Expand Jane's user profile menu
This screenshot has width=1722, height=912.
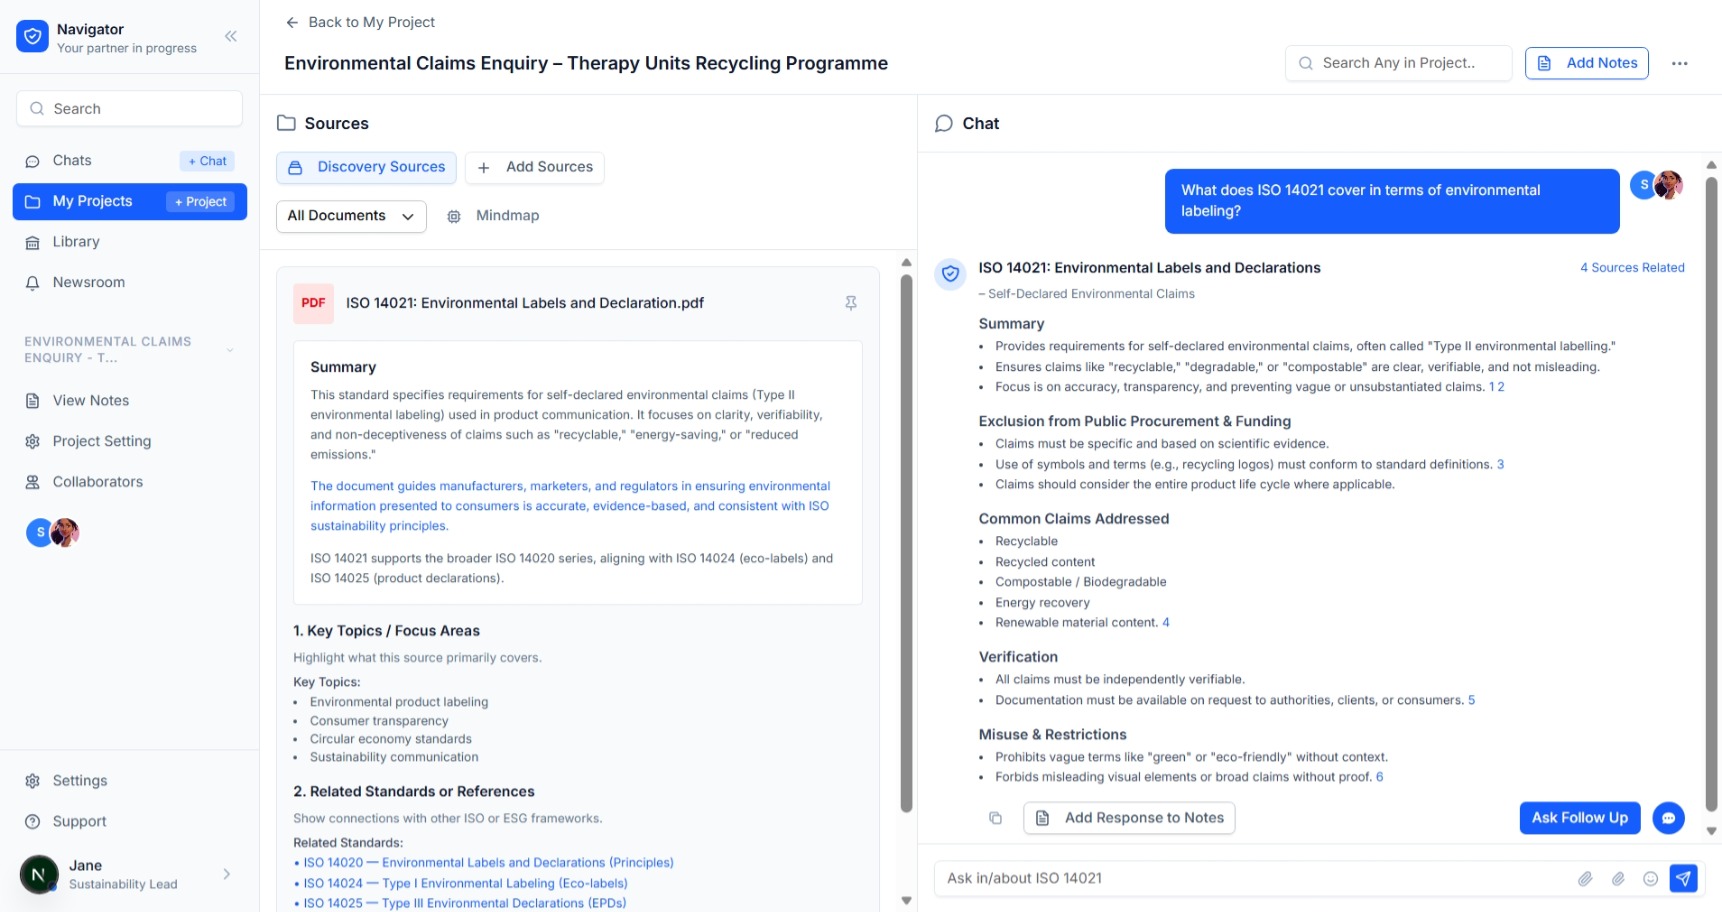coord(227,874)
